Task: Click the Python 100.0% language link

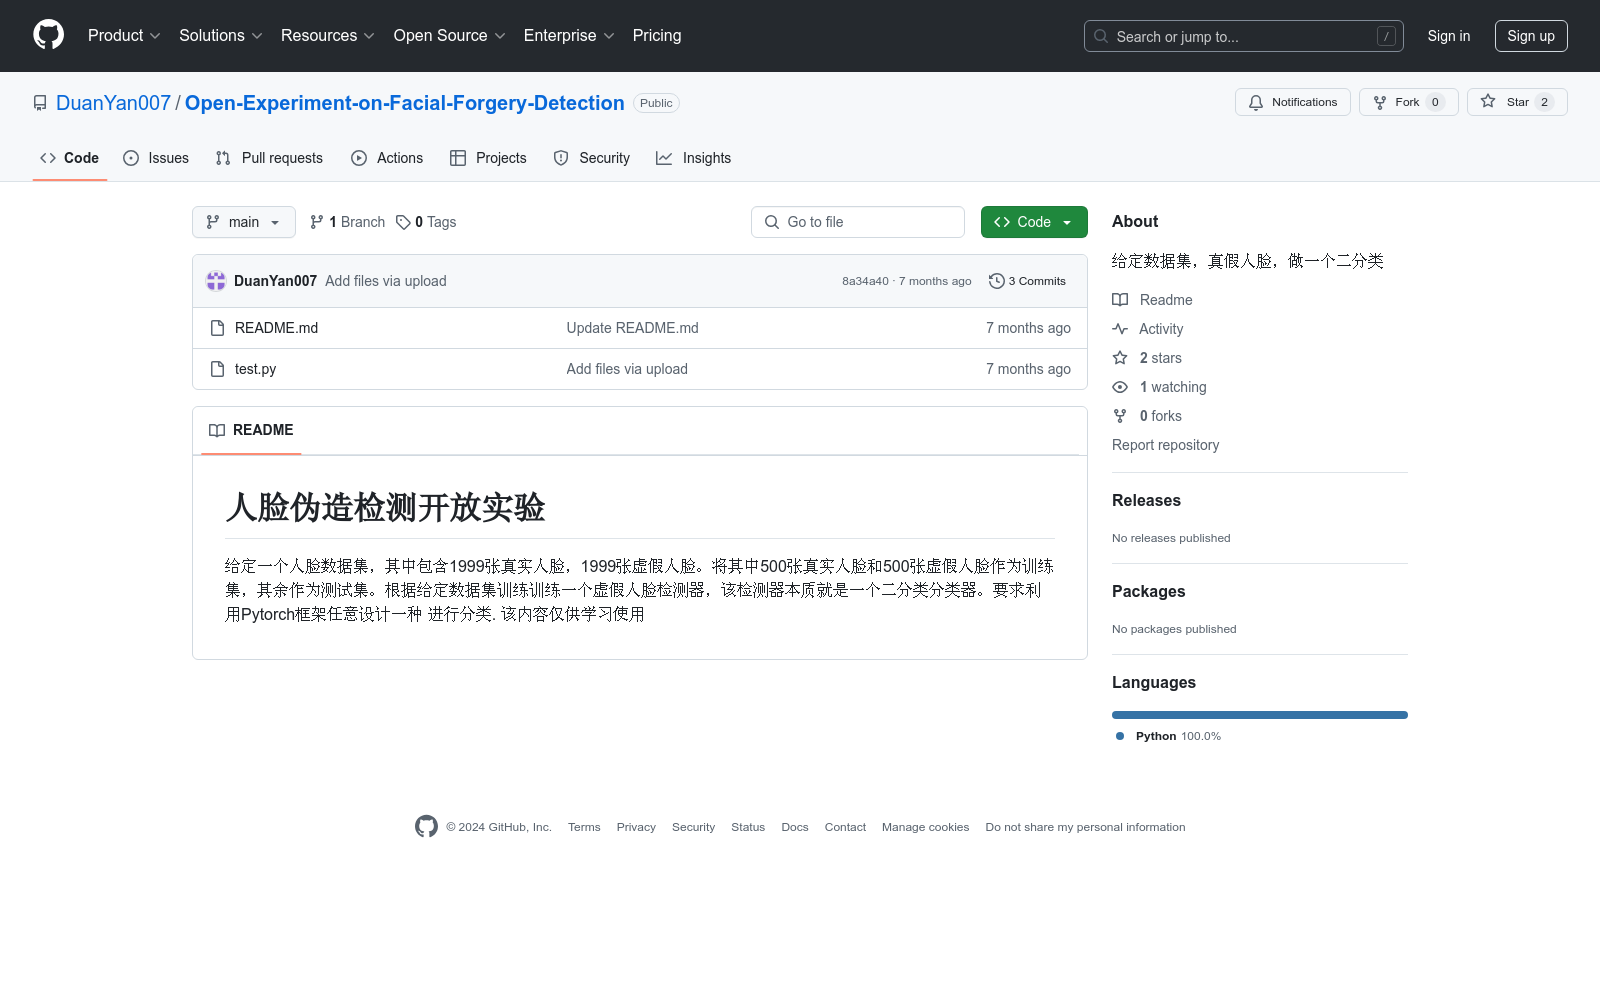Action: (x=1178, y=736)
